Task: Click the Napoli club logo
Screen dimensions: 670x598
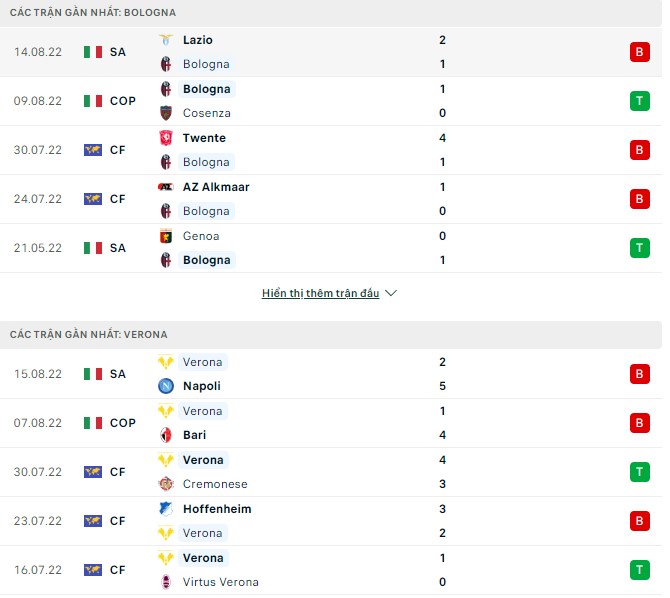Action: [x=166, y=386]
